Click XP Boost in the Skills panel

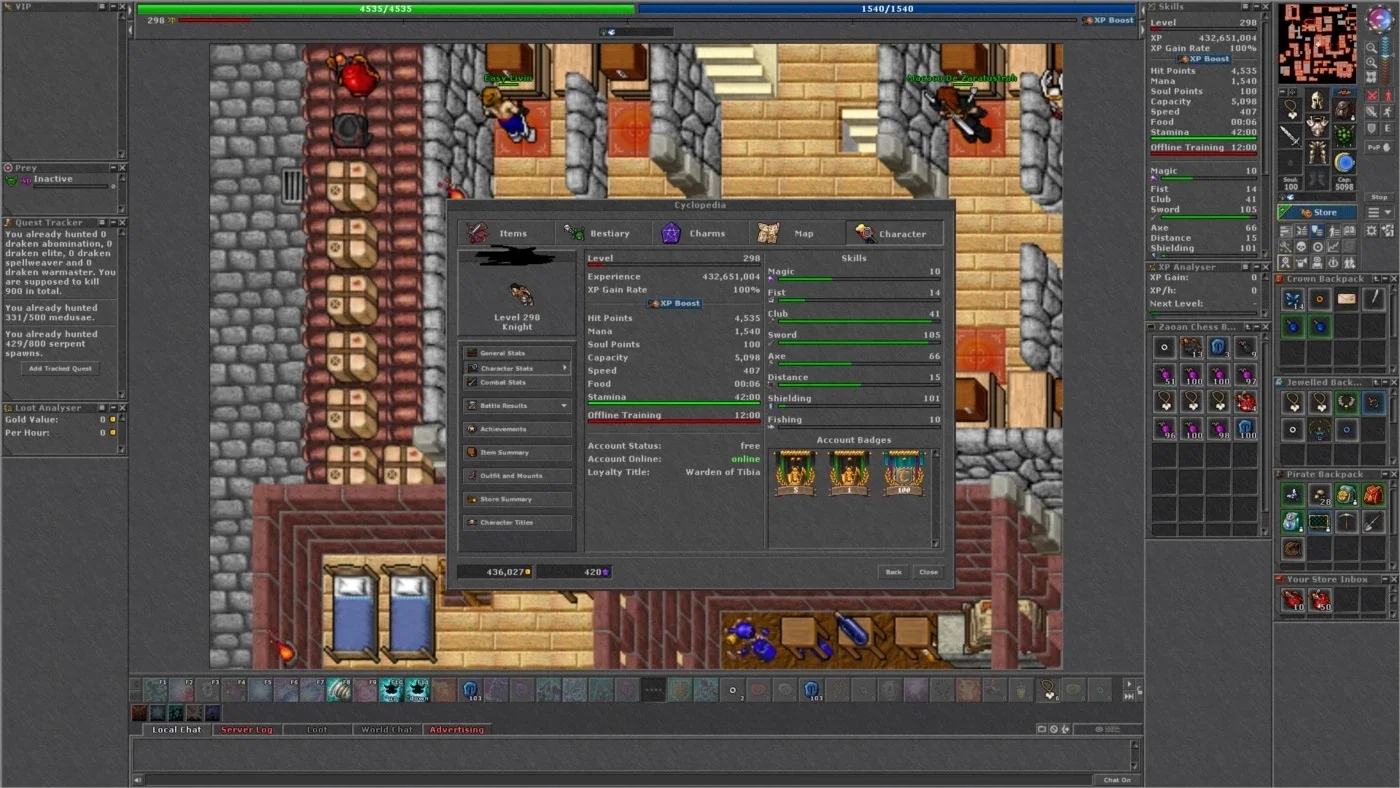[x=1204, y=59]
